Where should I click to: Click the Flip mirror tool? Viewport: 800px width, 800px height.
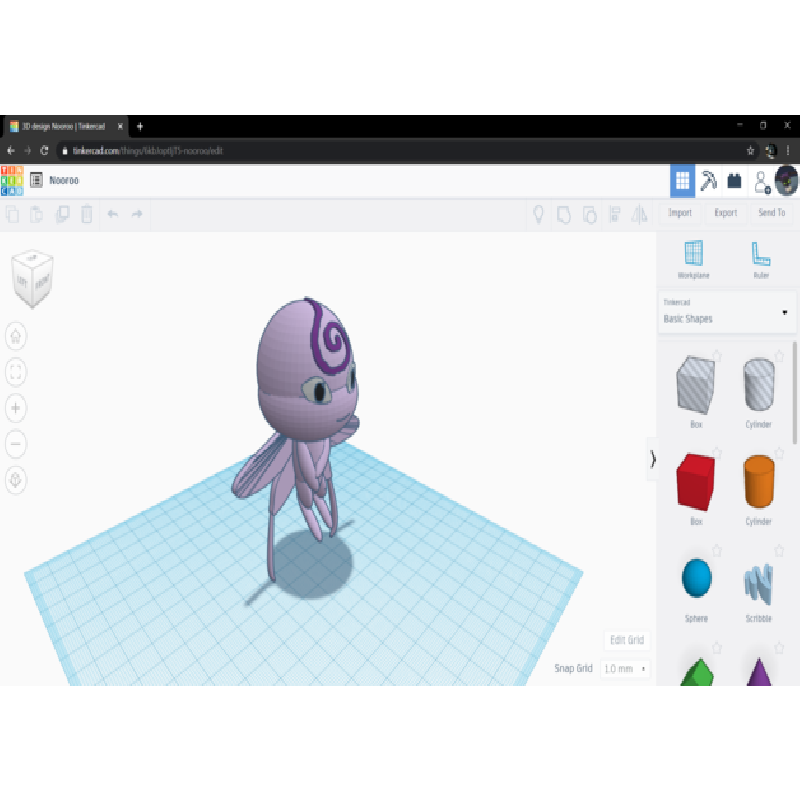pos(639,214)
